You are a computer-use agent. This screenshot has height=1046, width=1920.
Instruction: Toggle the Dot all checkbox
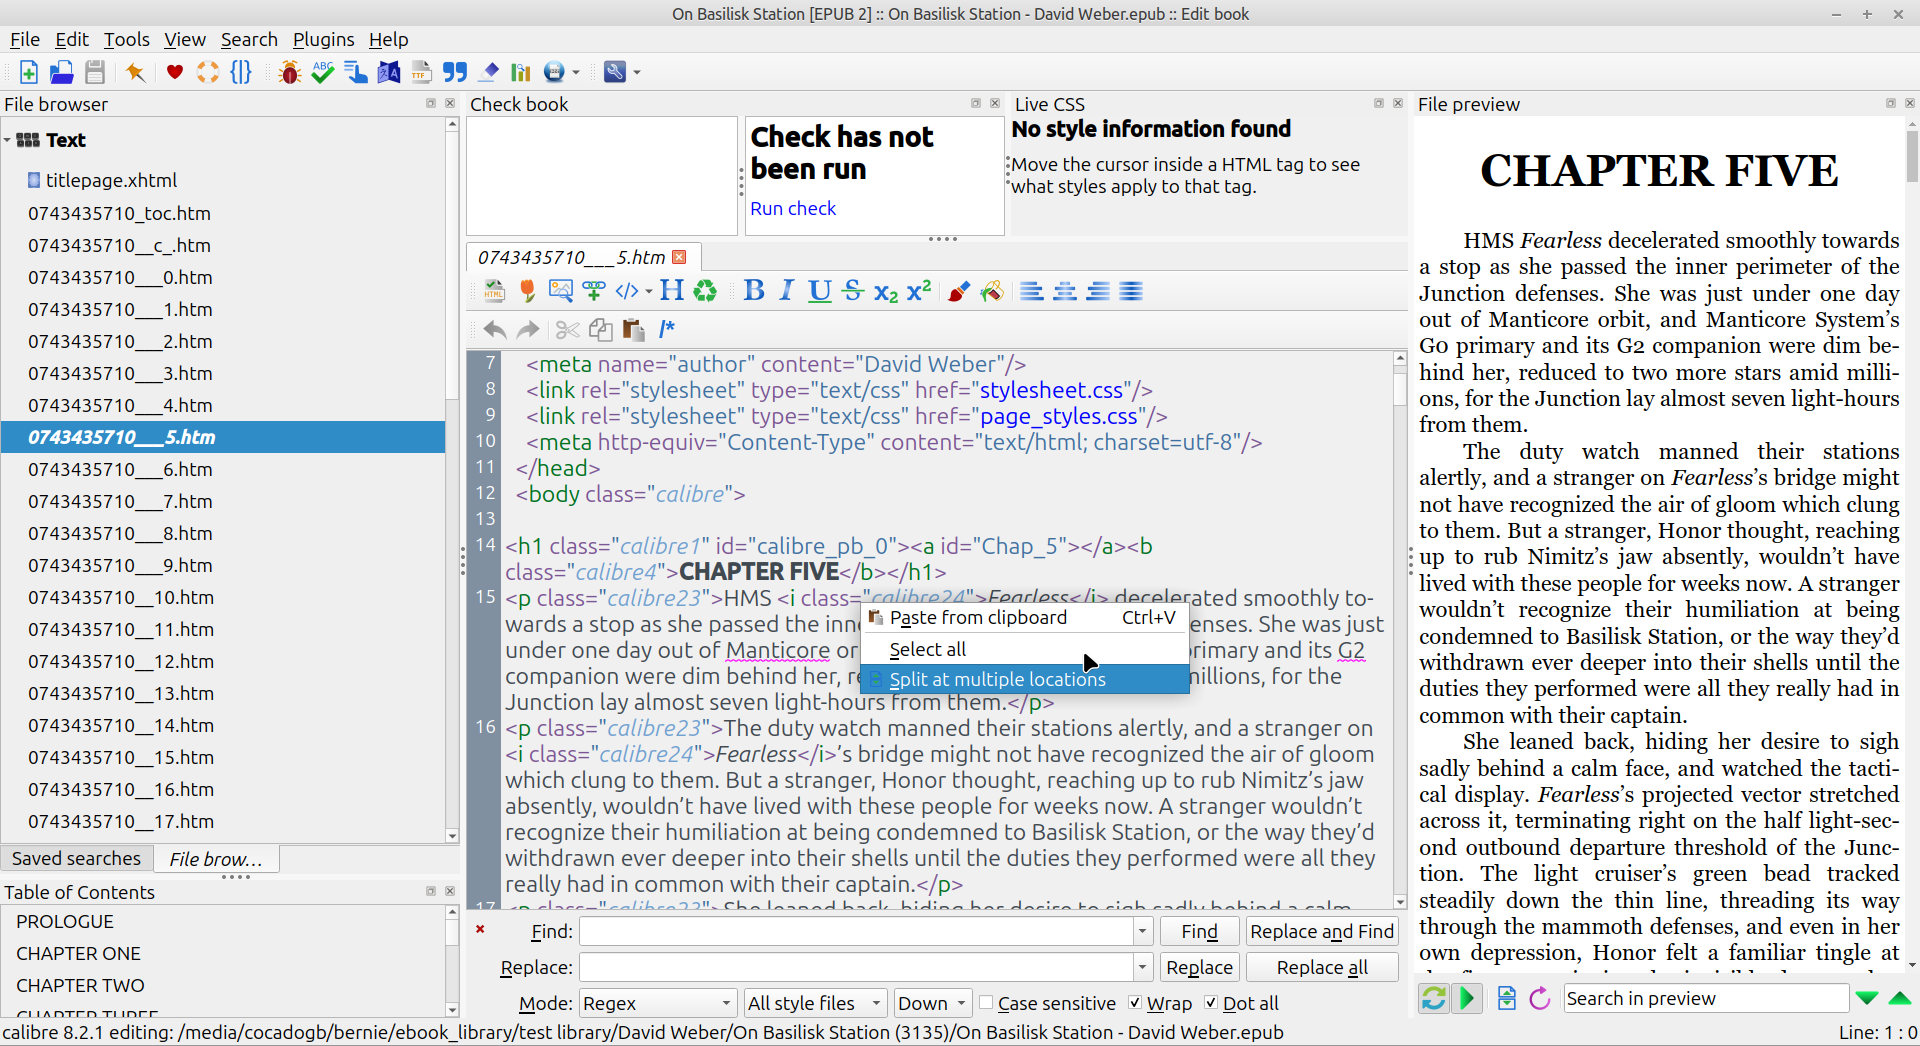(1211, 1003)
